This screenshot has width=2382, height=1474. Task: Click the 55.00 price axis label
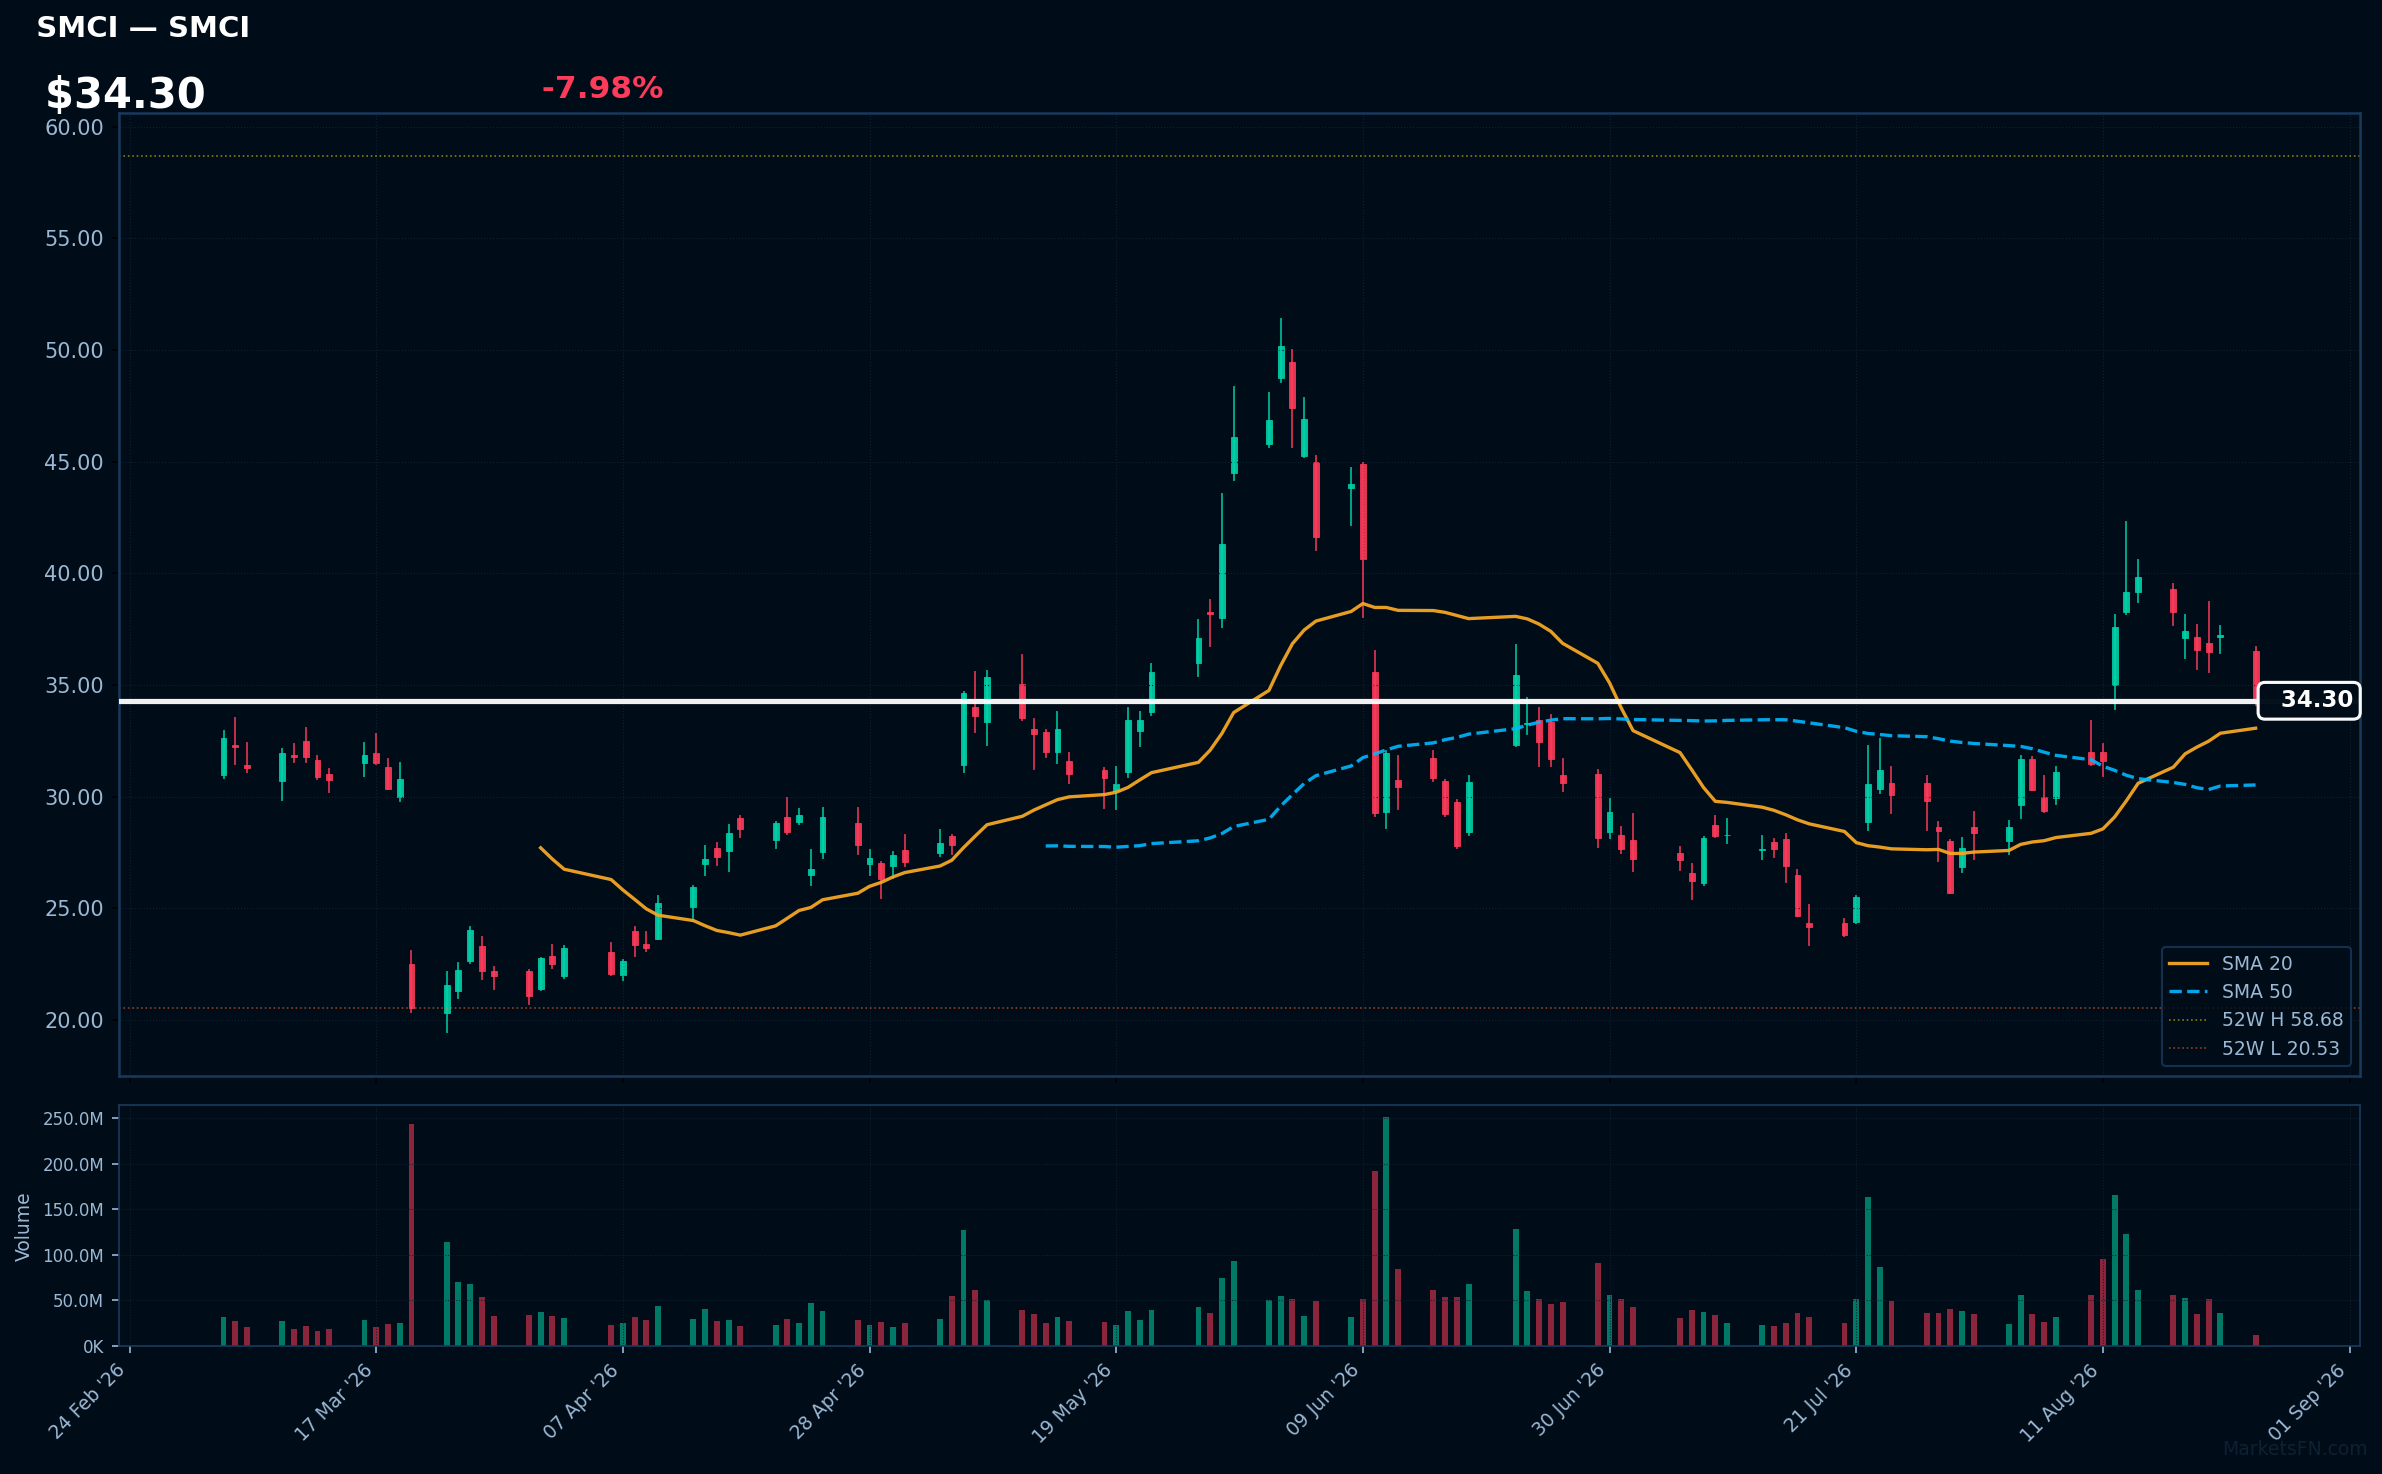pyautogui.click(x=74, y=239)
